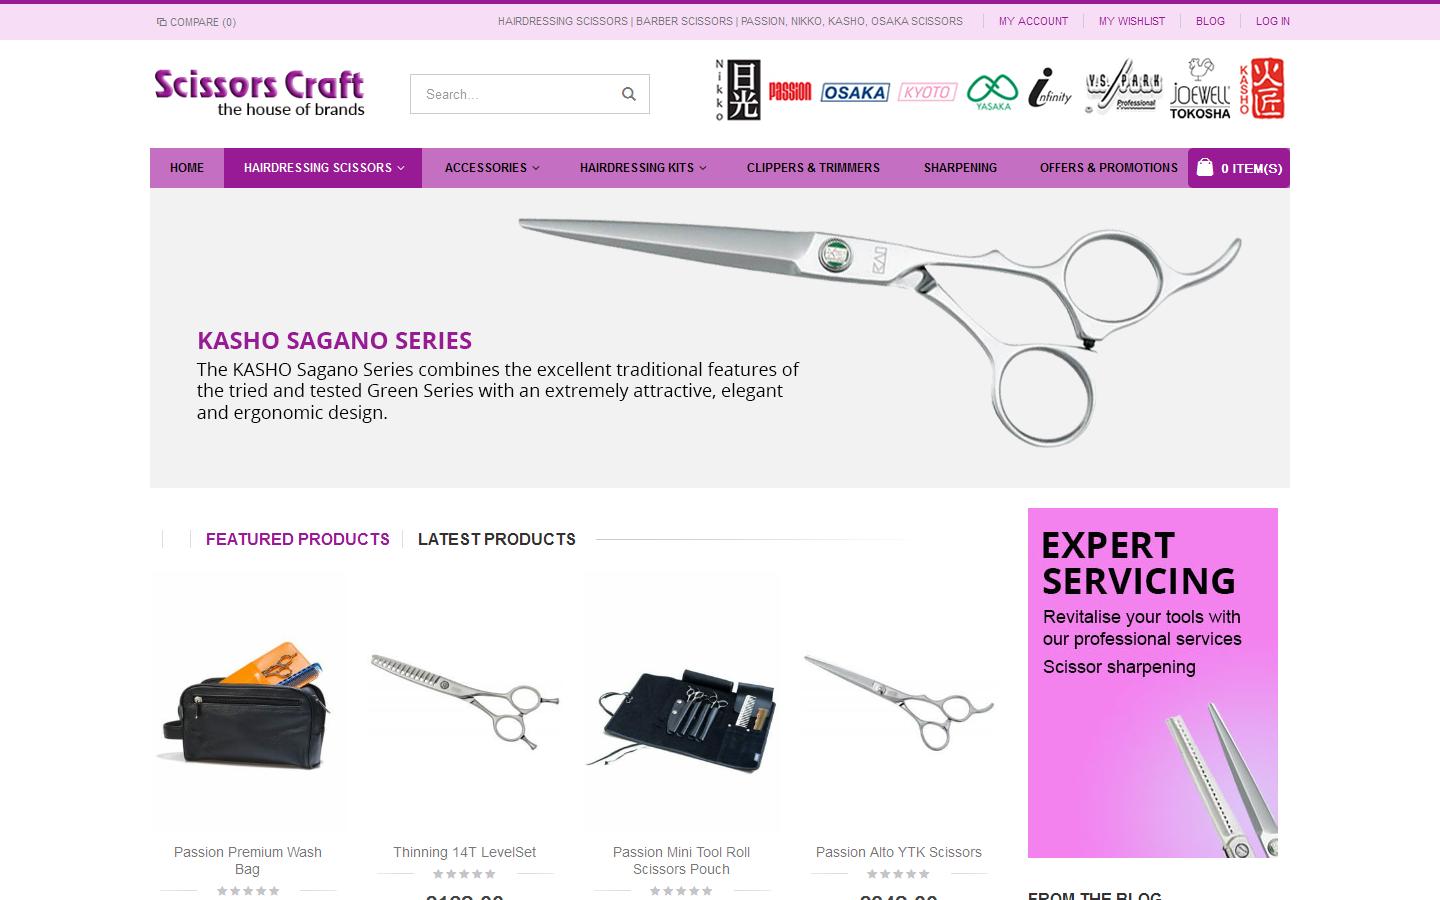The width and height of the screenshot is (1440, 900).
Task: Expand the Accessories dropdown menu
Action: [492, 168]
